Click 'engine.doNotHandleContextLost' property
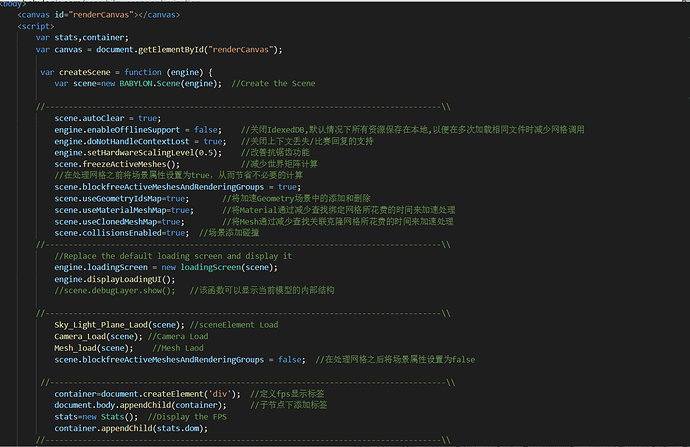690x447 pixels. tap(121, 141)
